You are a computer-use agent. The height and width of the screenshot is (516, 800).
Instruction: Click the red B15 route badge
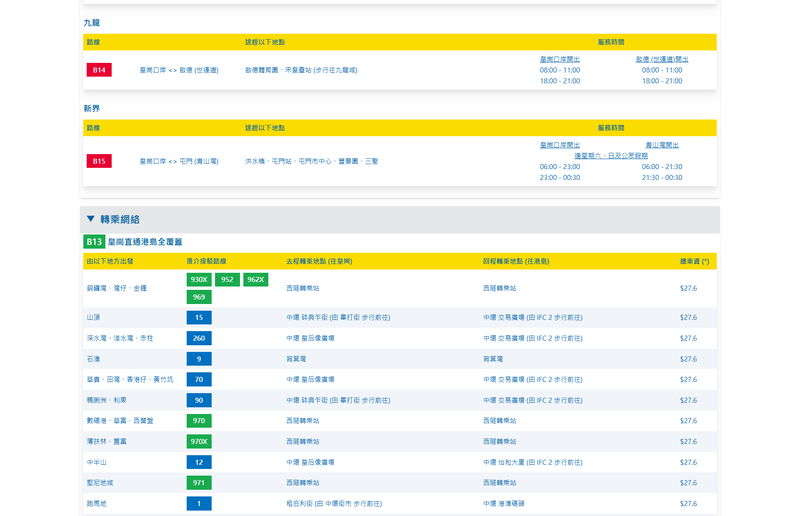coord(99,161)
